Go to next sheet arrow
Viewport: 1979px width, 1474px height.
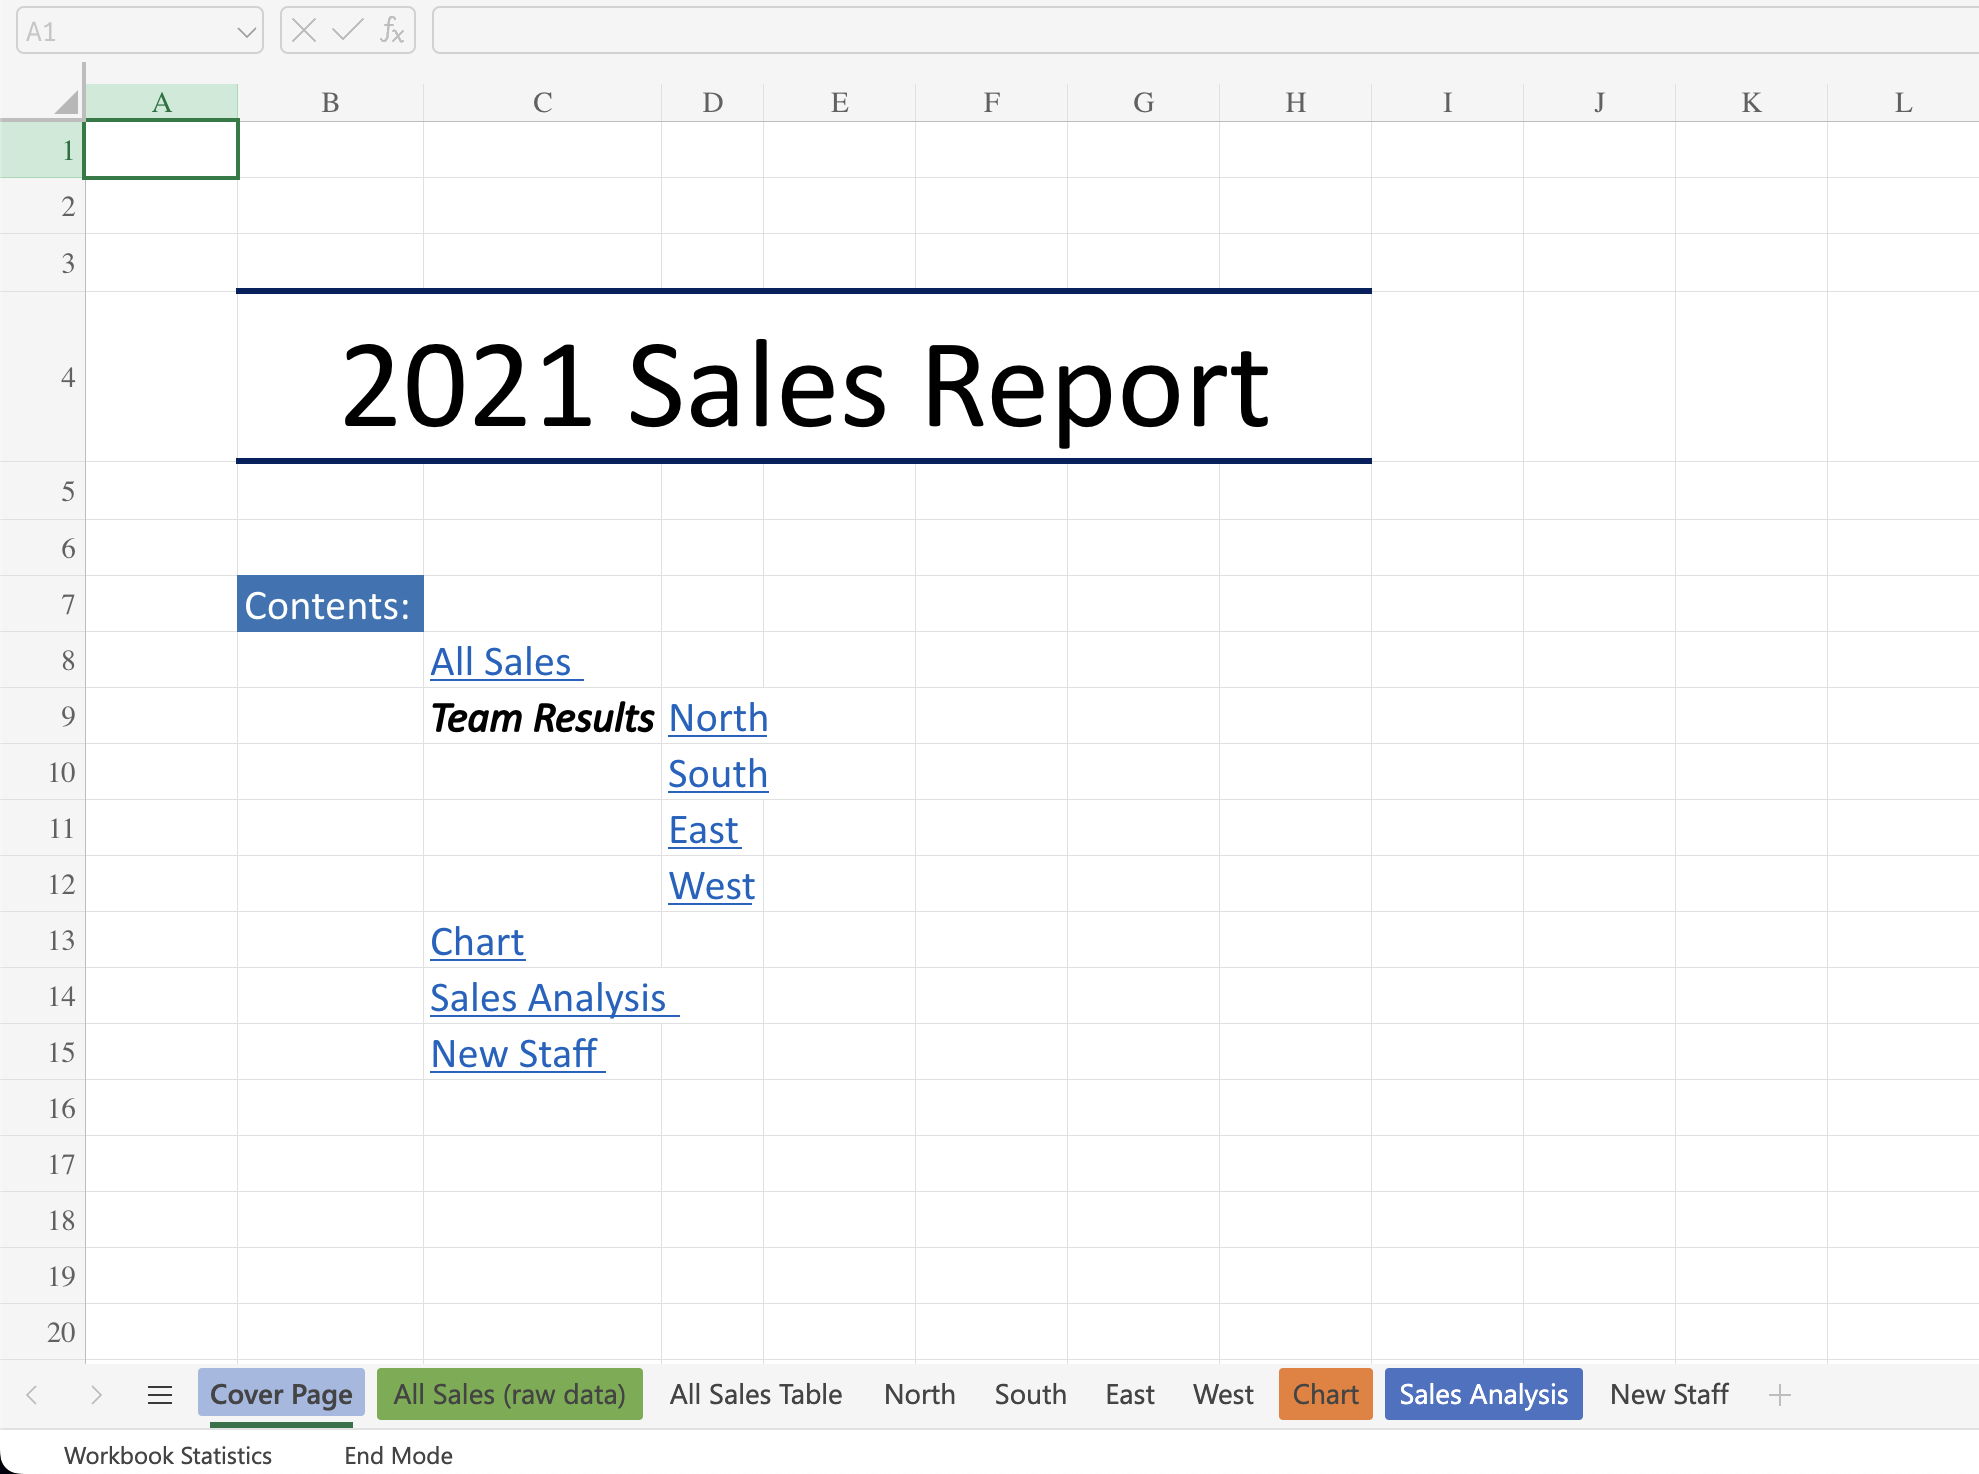coord(96,1395)
